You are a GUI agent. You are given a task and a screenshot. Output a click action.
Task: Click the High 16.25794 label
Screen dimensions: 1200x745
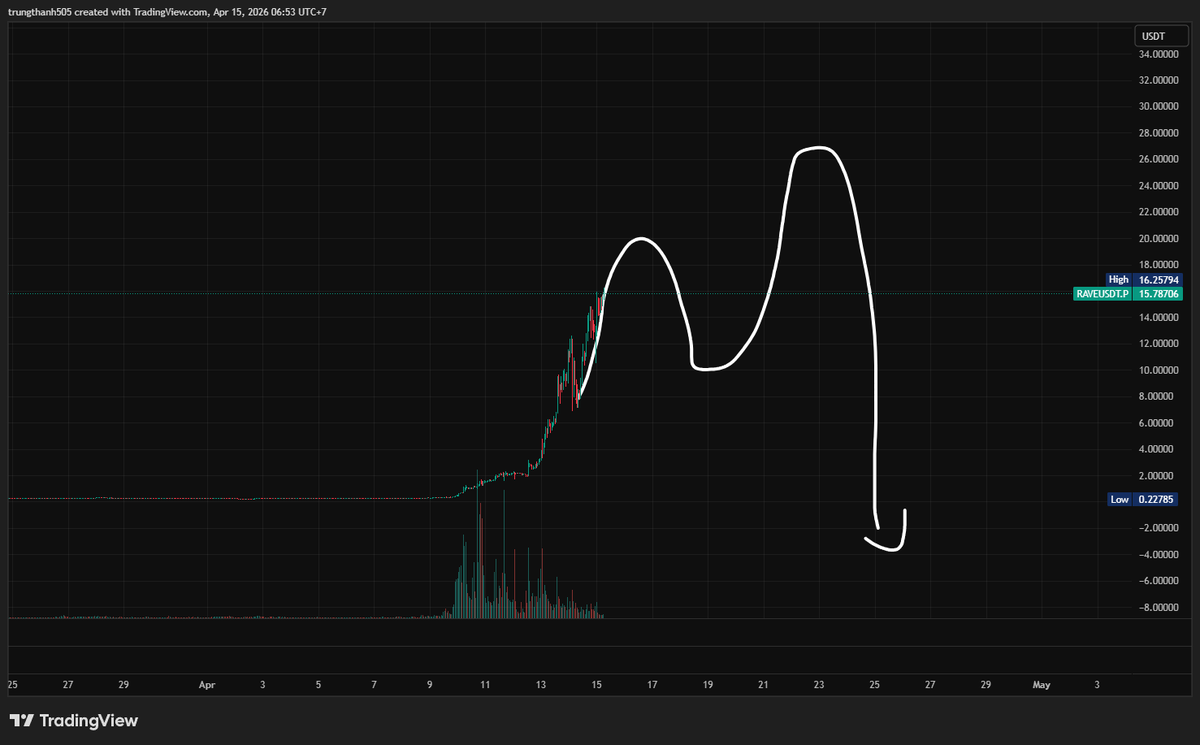(x=1146, y=279)
